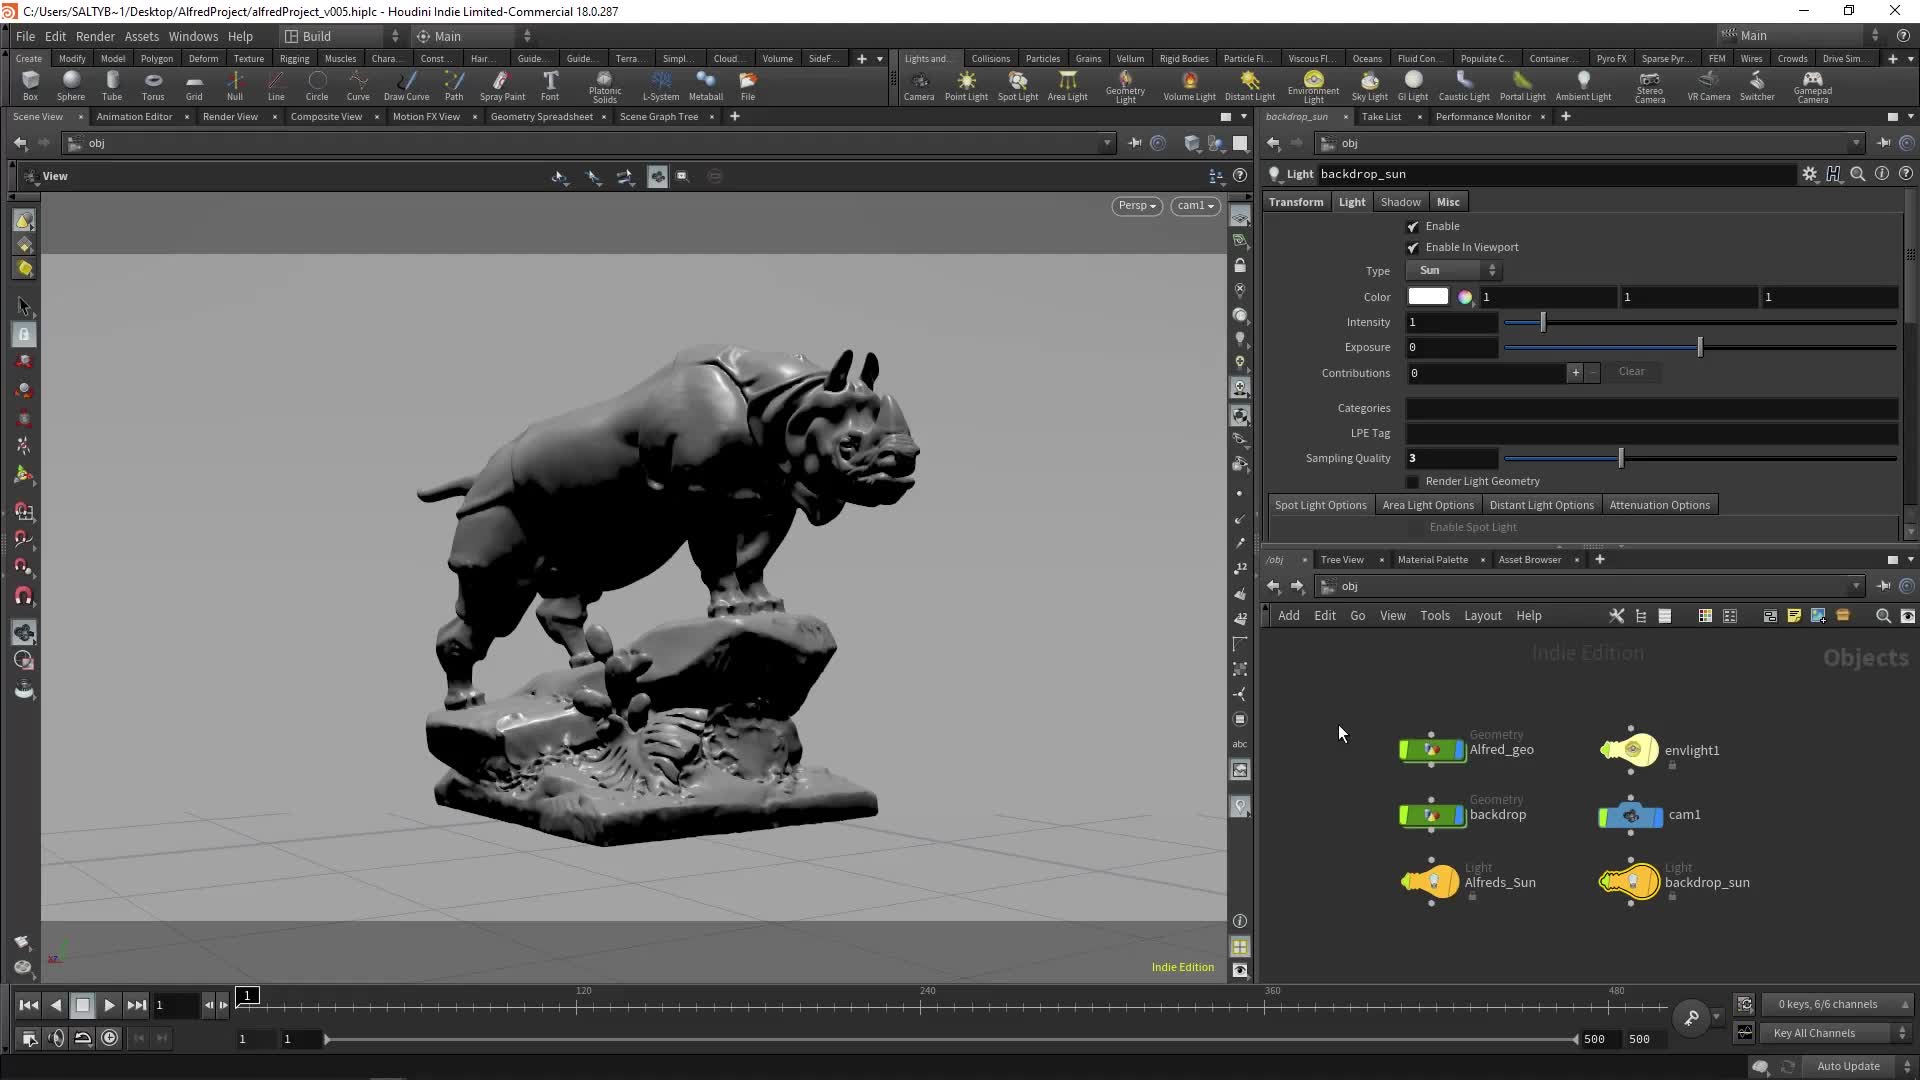Jump to the first frame
The image size is (1920, 1080).
pos(28,1006)
